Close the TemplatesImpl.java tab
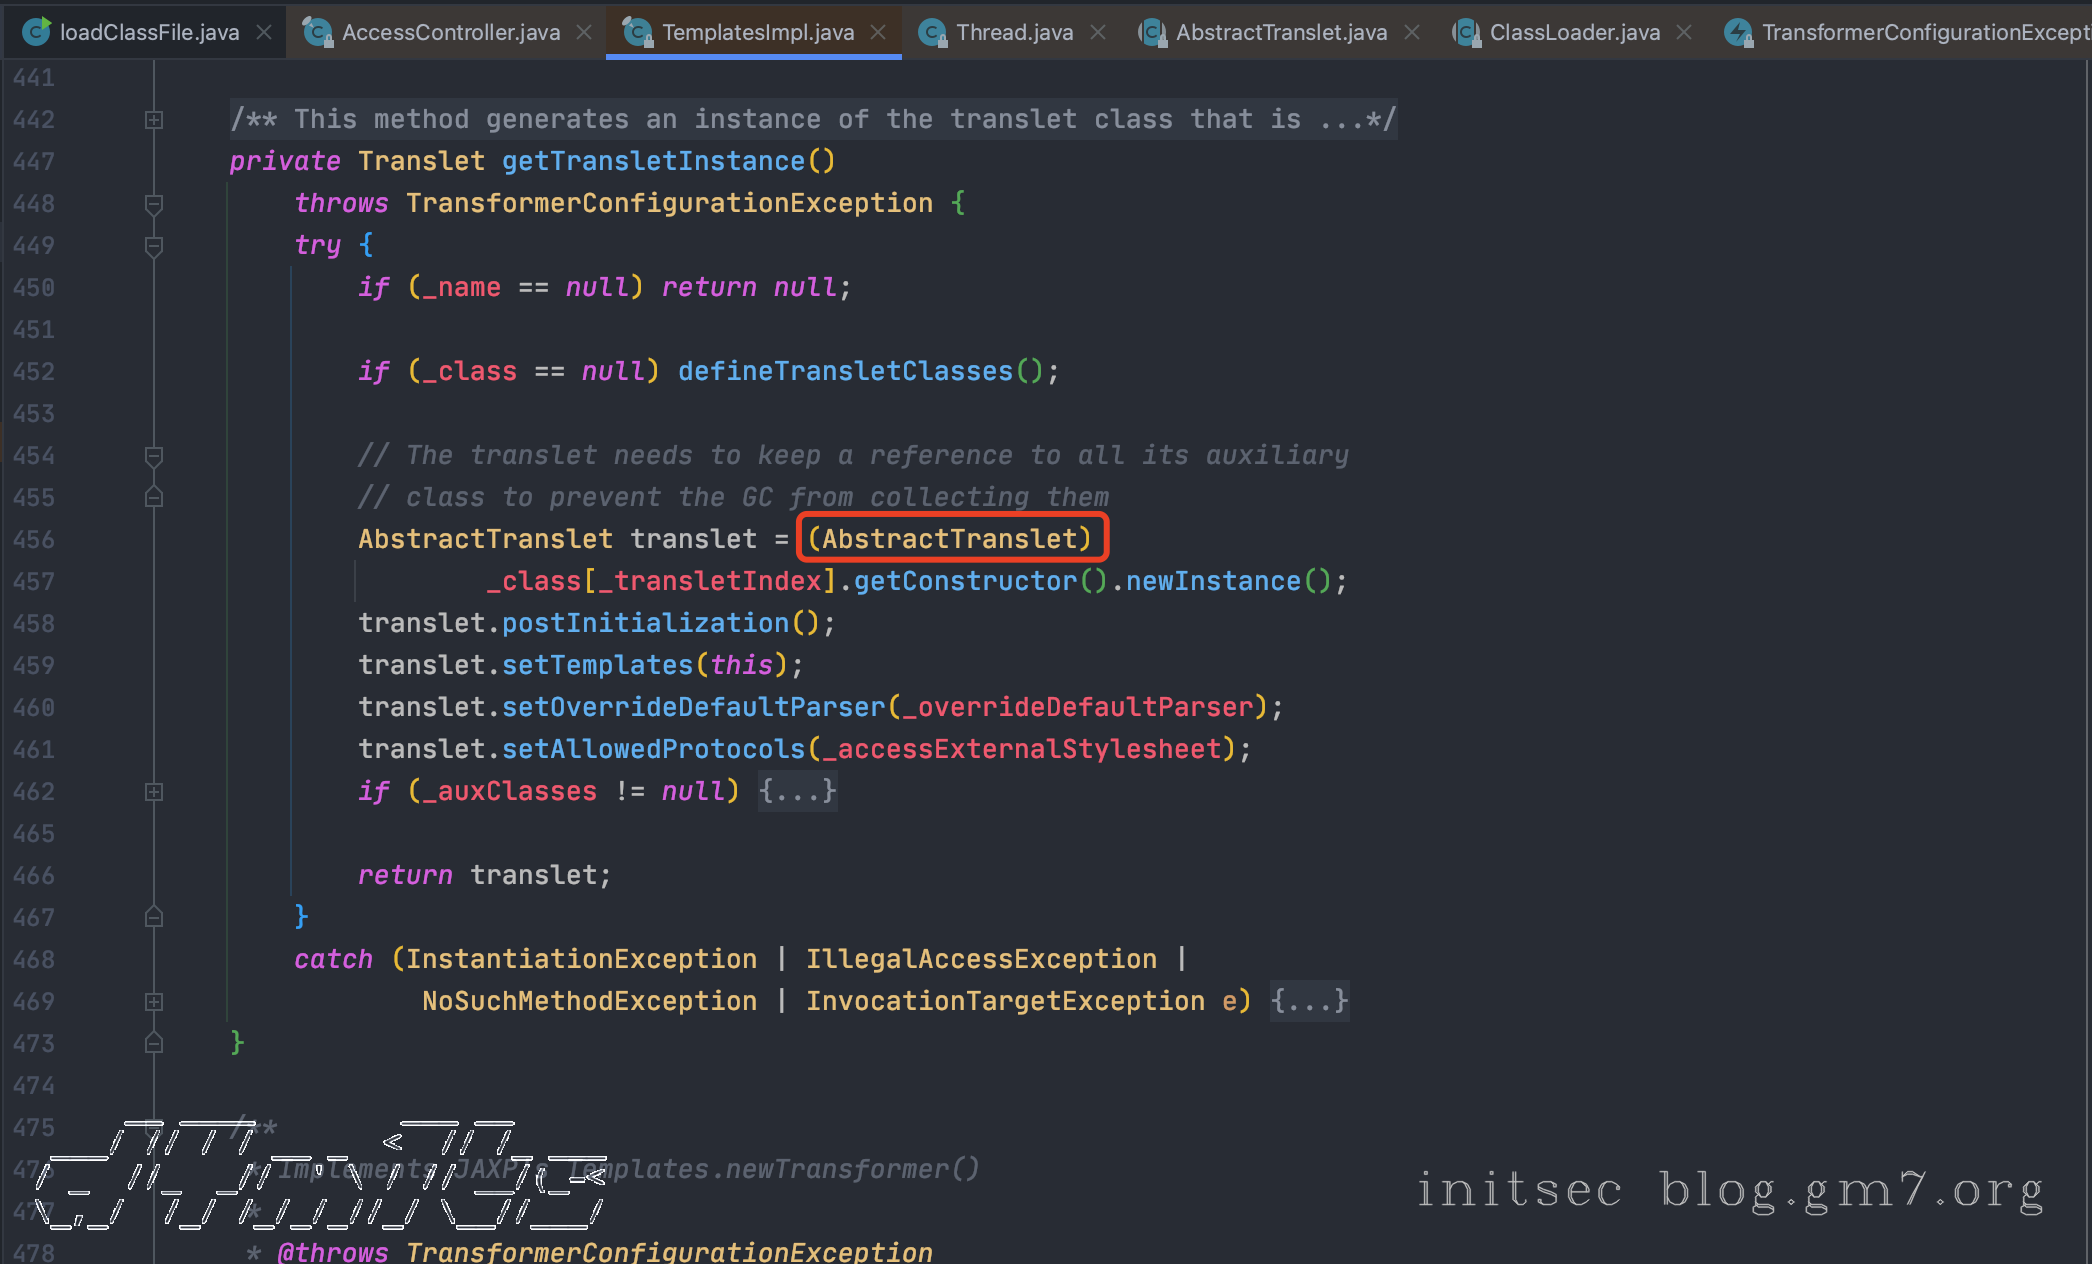This screenshot has width=2092, height=1264. click(x=878, y=32)
